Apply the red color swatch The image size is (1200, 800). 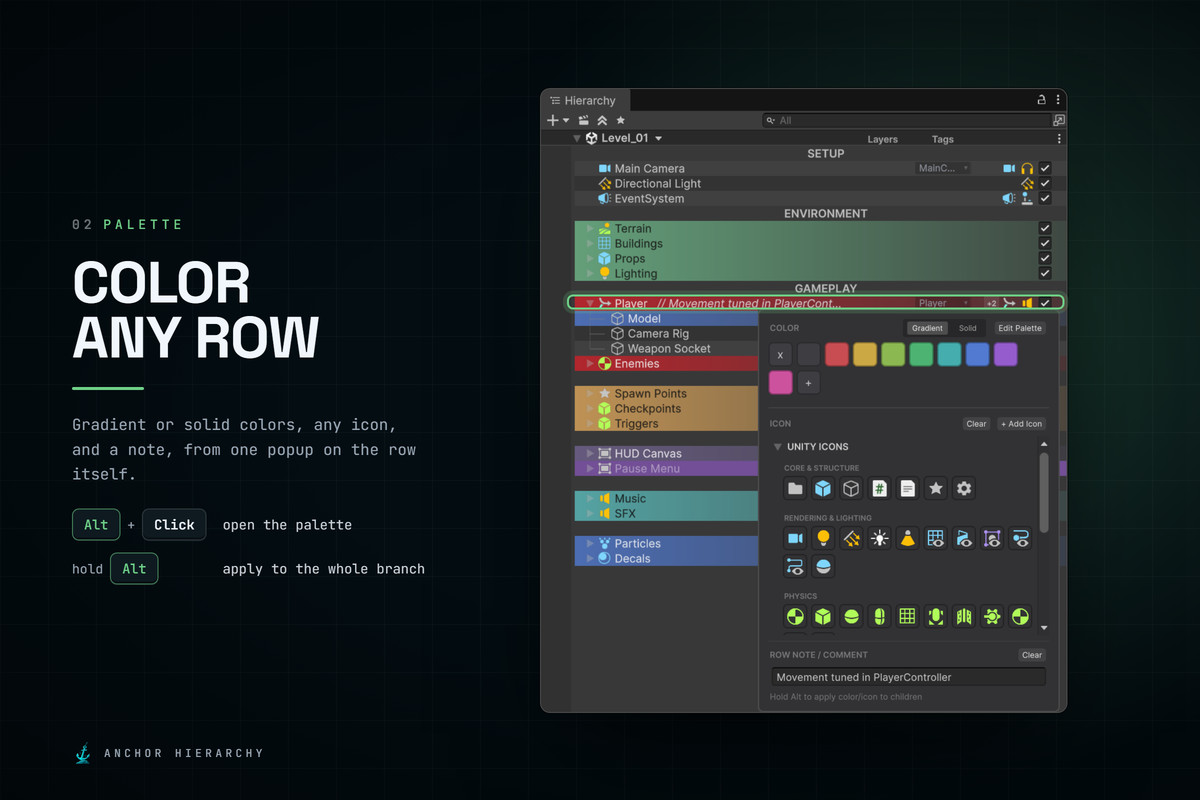click(x=837, y=354)
